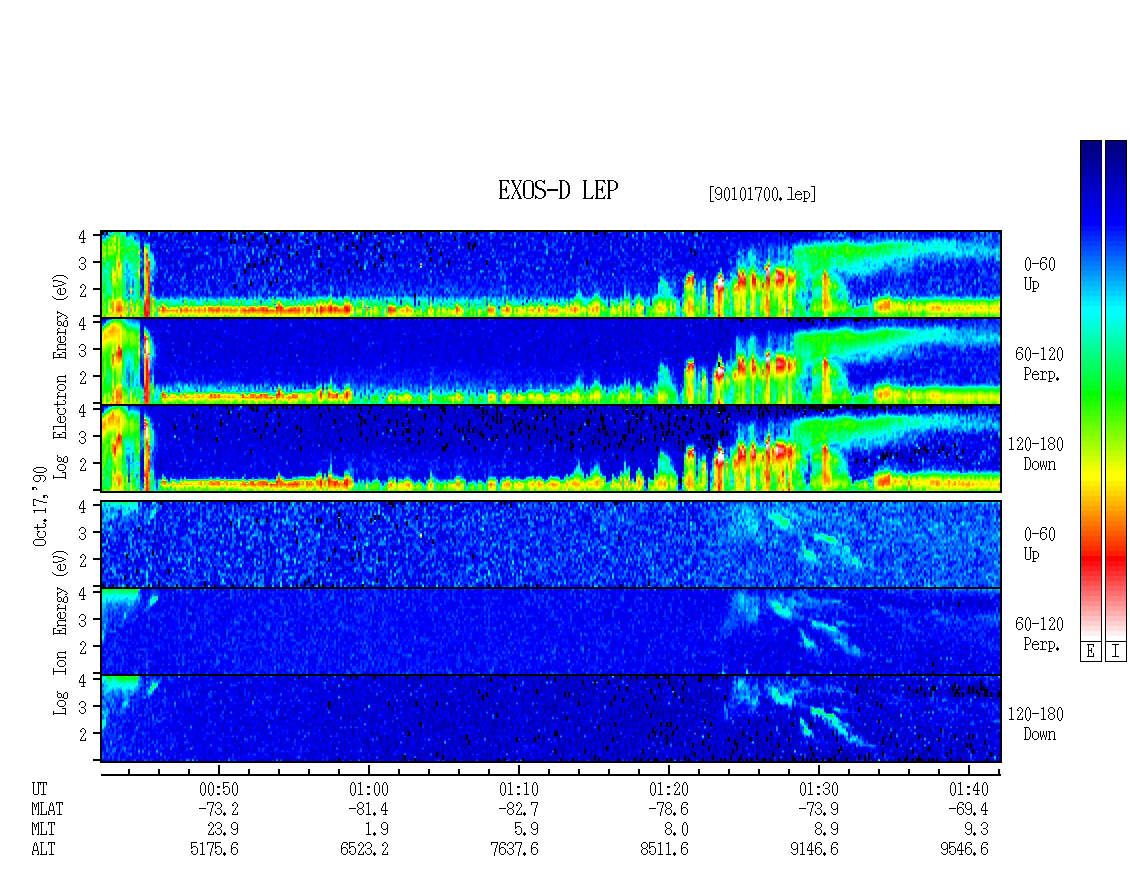Screen dimensions: 1130x875
Task: Click the 01:30 time label
Action: (819, 789)
